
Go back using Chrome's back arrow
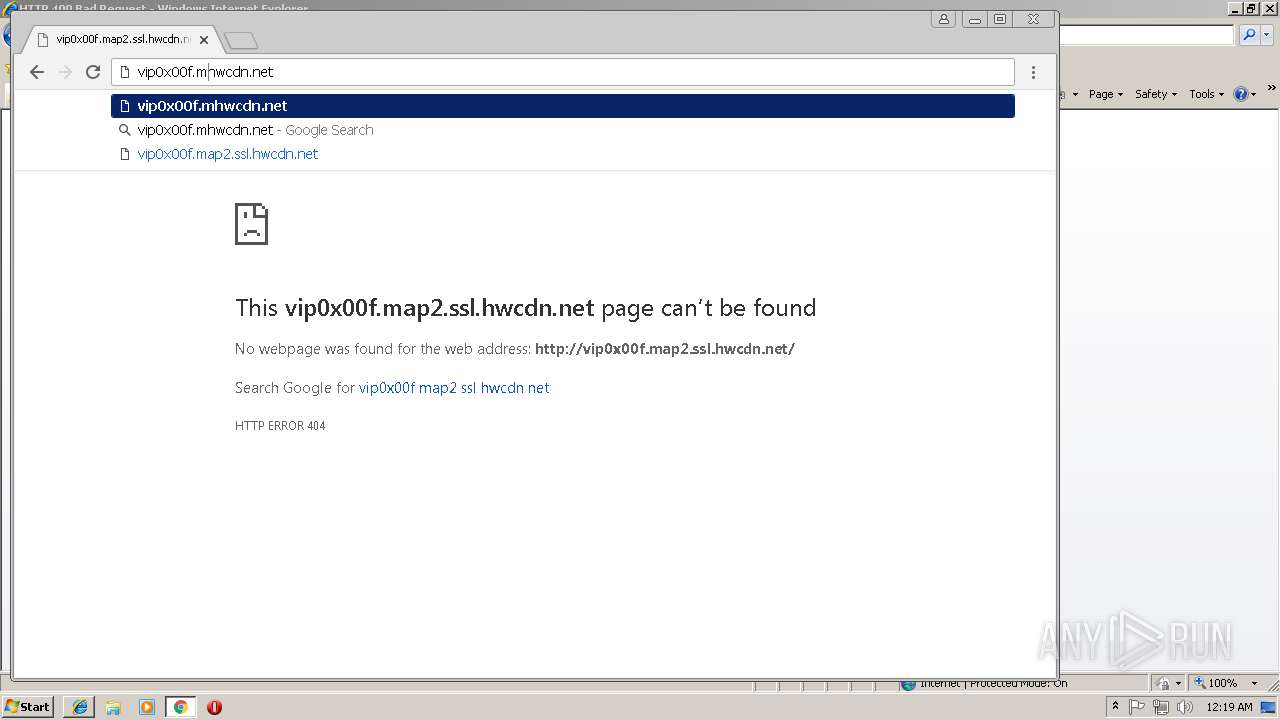37,72
